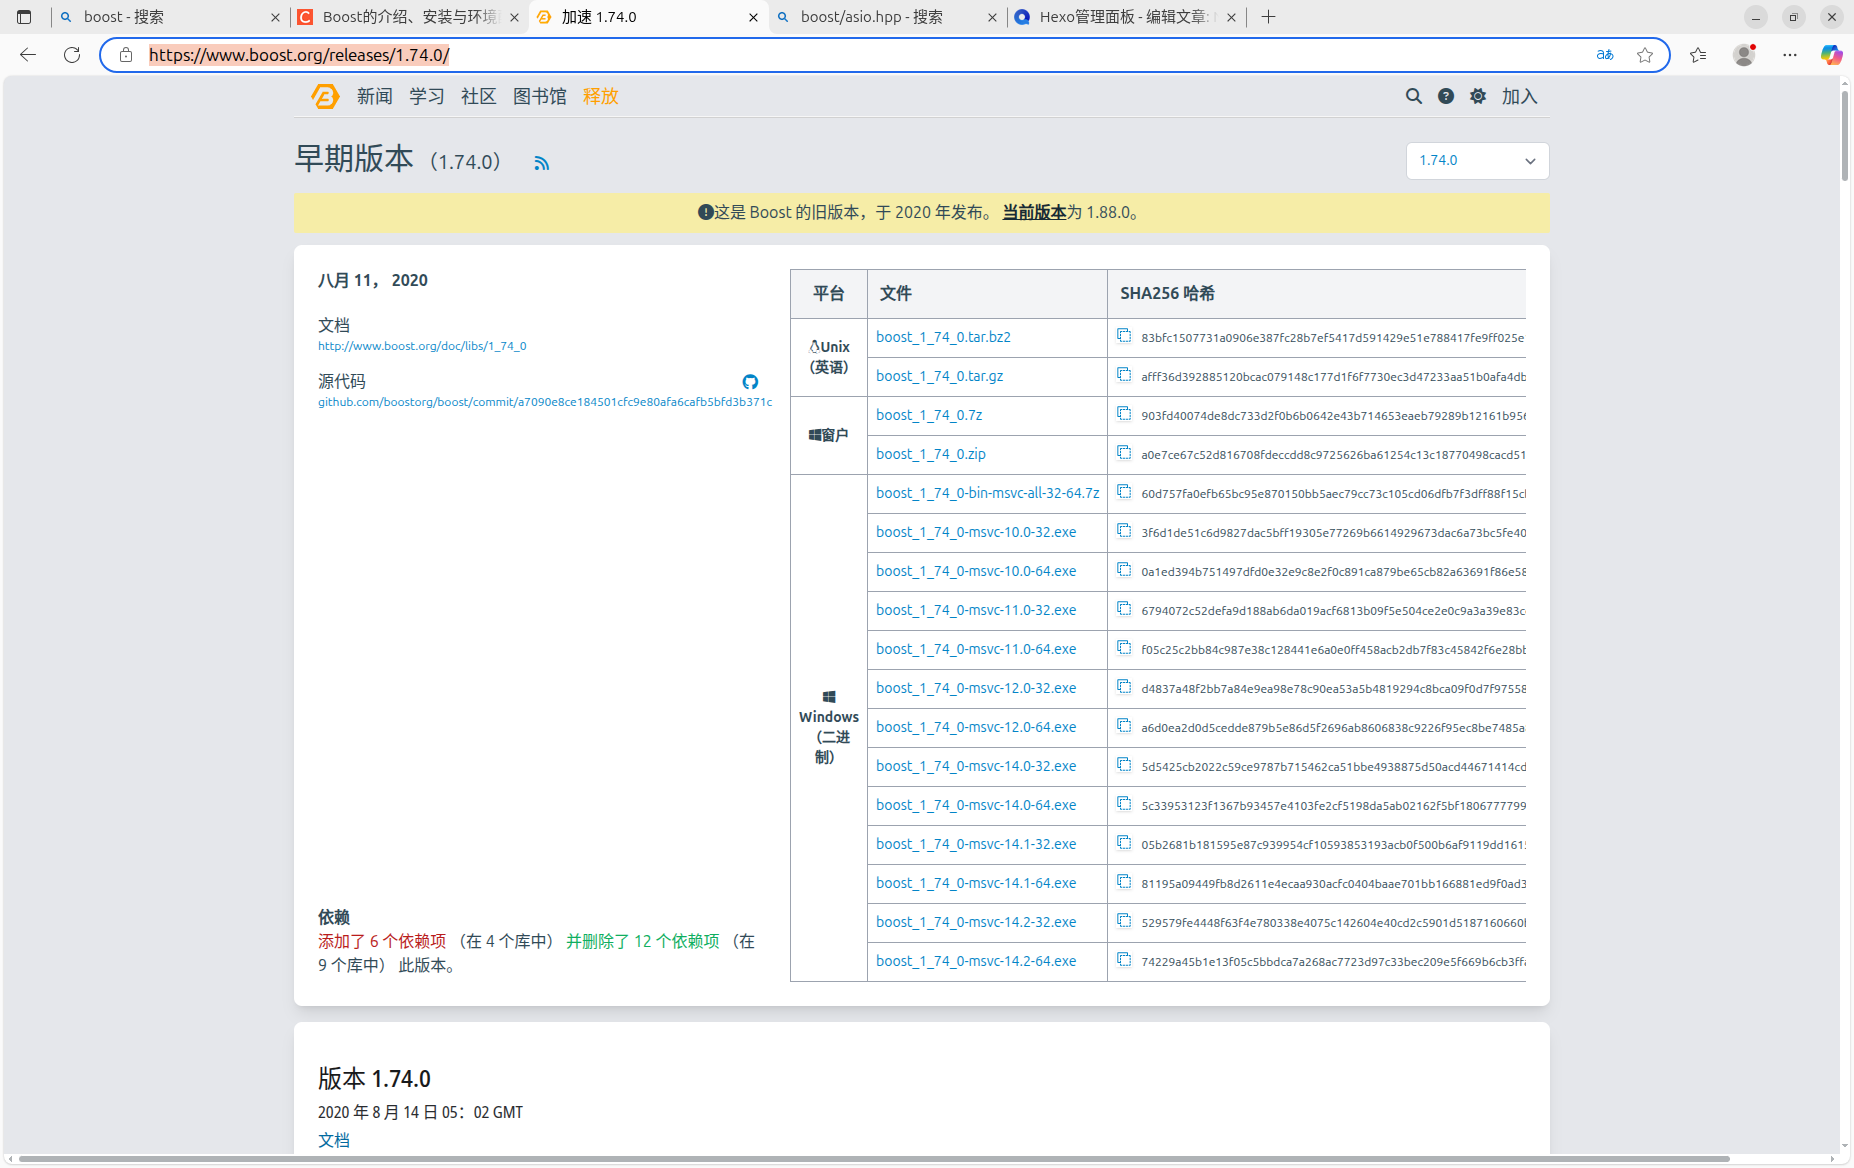Image resolution: width=1854 pixels, height=1168 pixels.
Task: Open the browser profile avatar
Action: point(1744,55)
